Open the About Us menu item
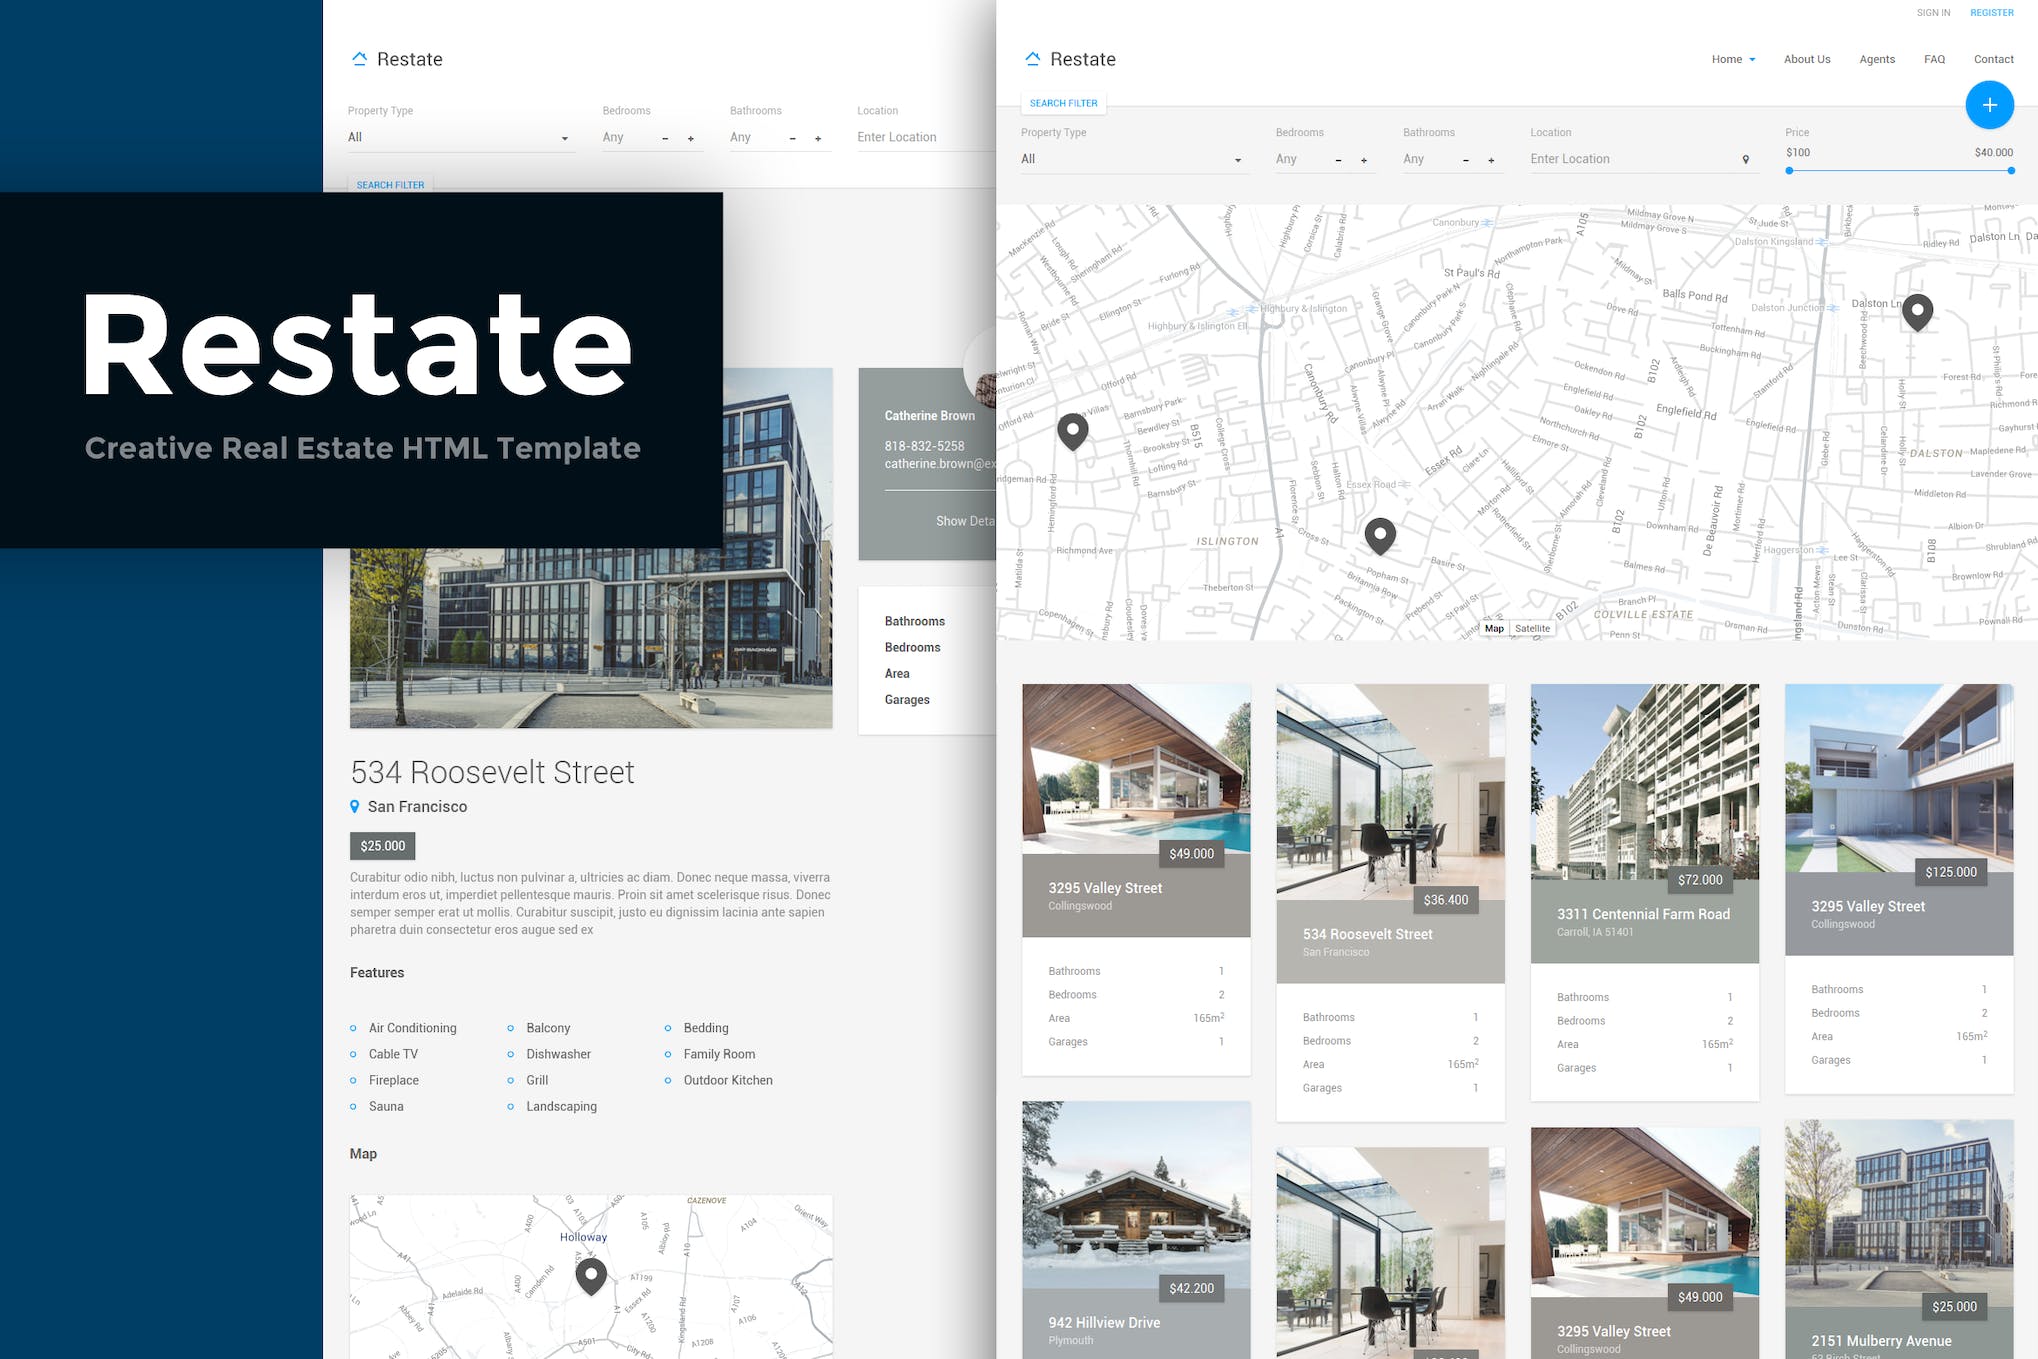This screenshot has height=1359, width=2038. tap(1807, 59)
